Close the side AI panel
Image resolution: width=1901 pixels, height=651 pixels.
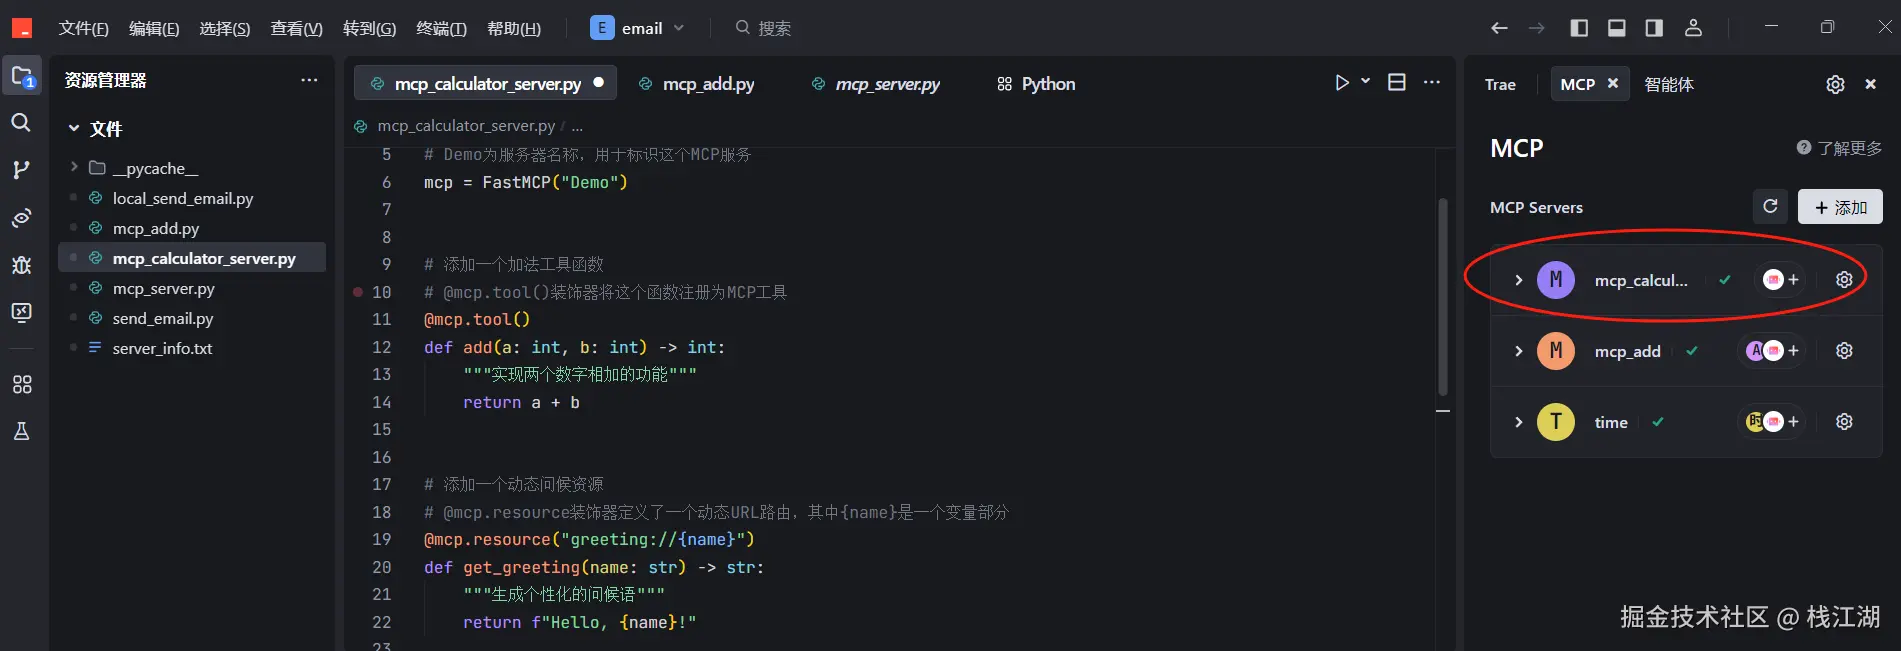(x=1870, y=84)
